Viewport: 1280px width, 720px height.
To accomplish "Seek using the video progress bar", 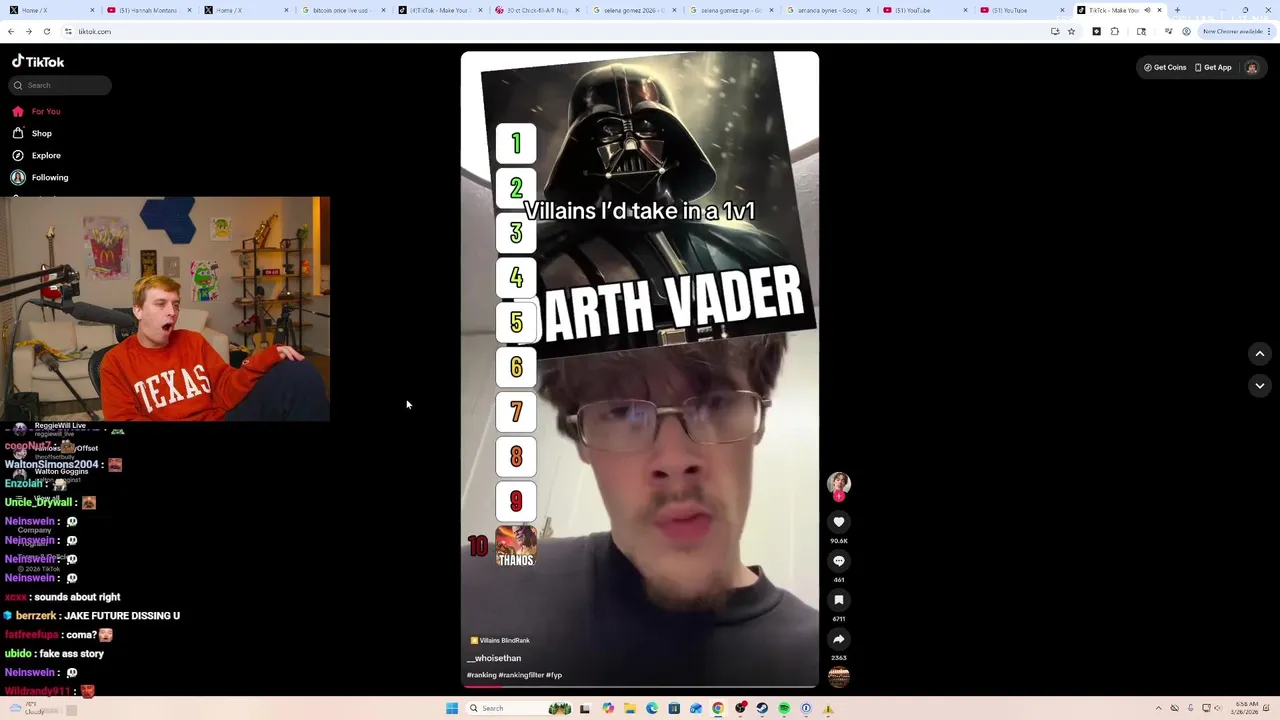I will pos(640,686).
